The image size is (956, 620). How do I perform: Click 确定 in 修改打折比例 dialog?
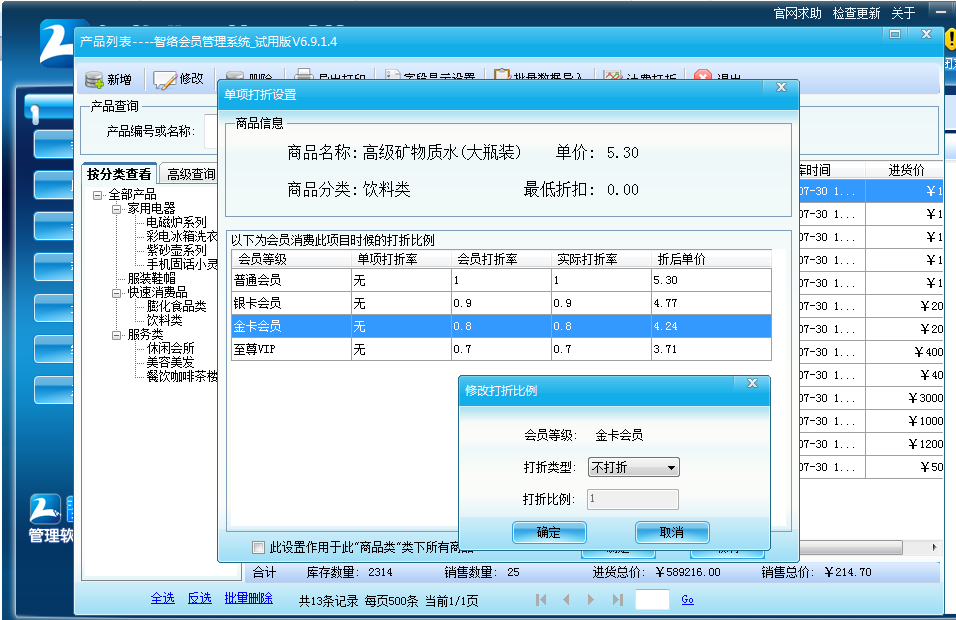point(549,532)
